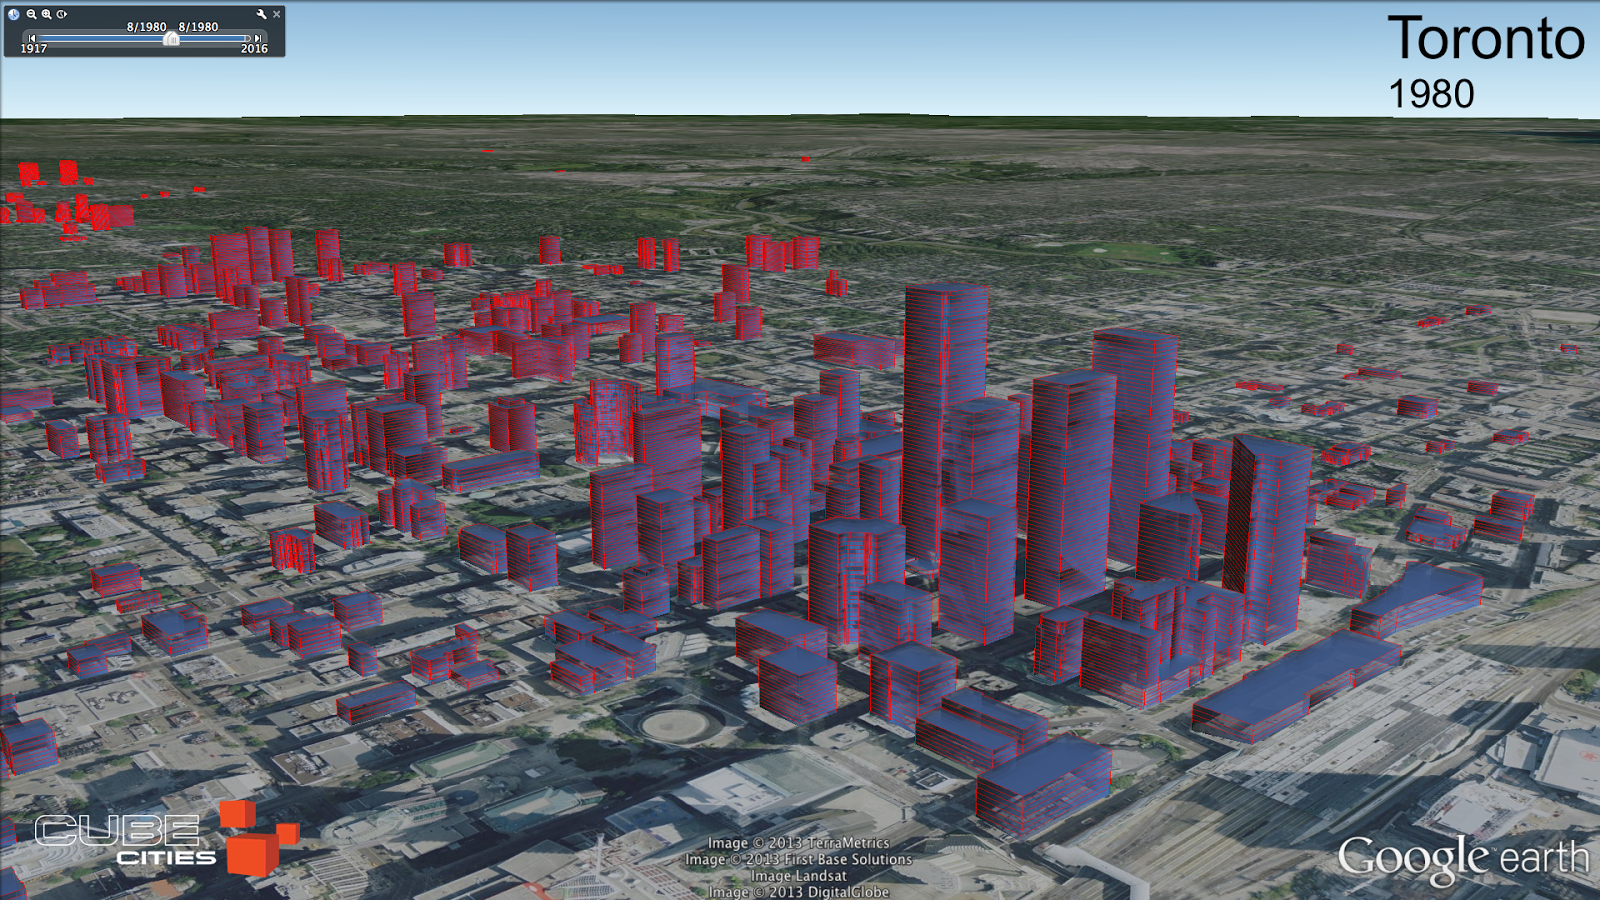The image size is (1600, 900).
Task: Click the 2016 label on the timeline
Action: pos(255,48)
